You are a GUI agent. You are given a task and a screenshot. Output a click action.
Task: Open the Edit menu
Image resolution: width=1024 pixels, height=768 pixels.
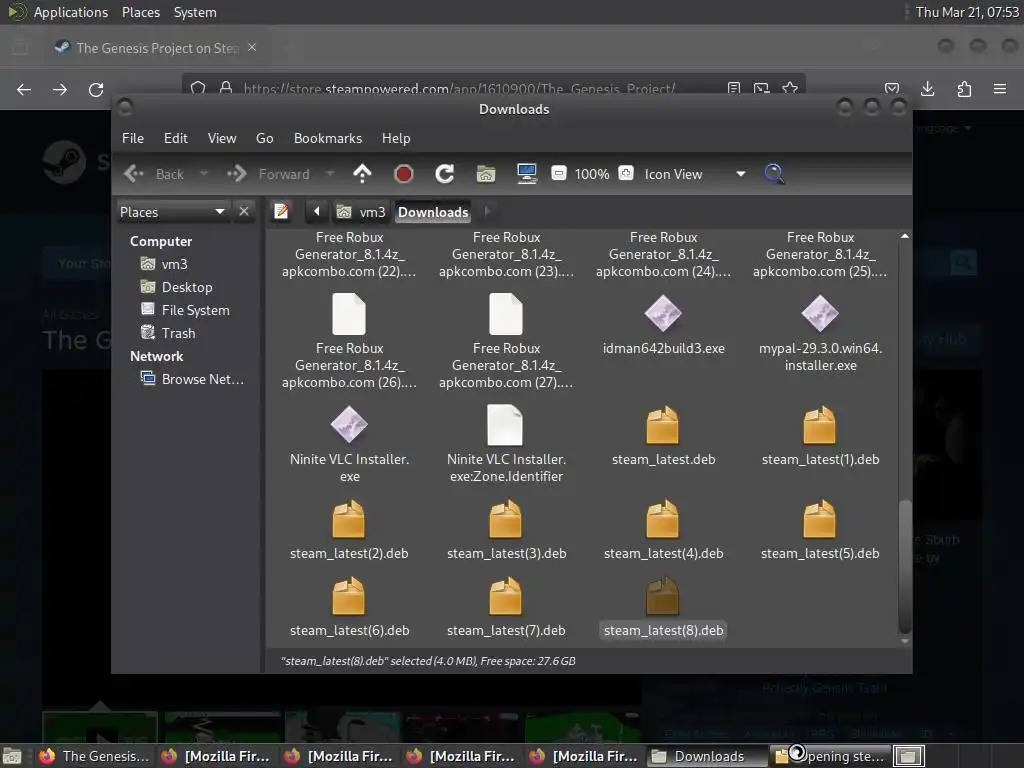click(x=175, y=138)
